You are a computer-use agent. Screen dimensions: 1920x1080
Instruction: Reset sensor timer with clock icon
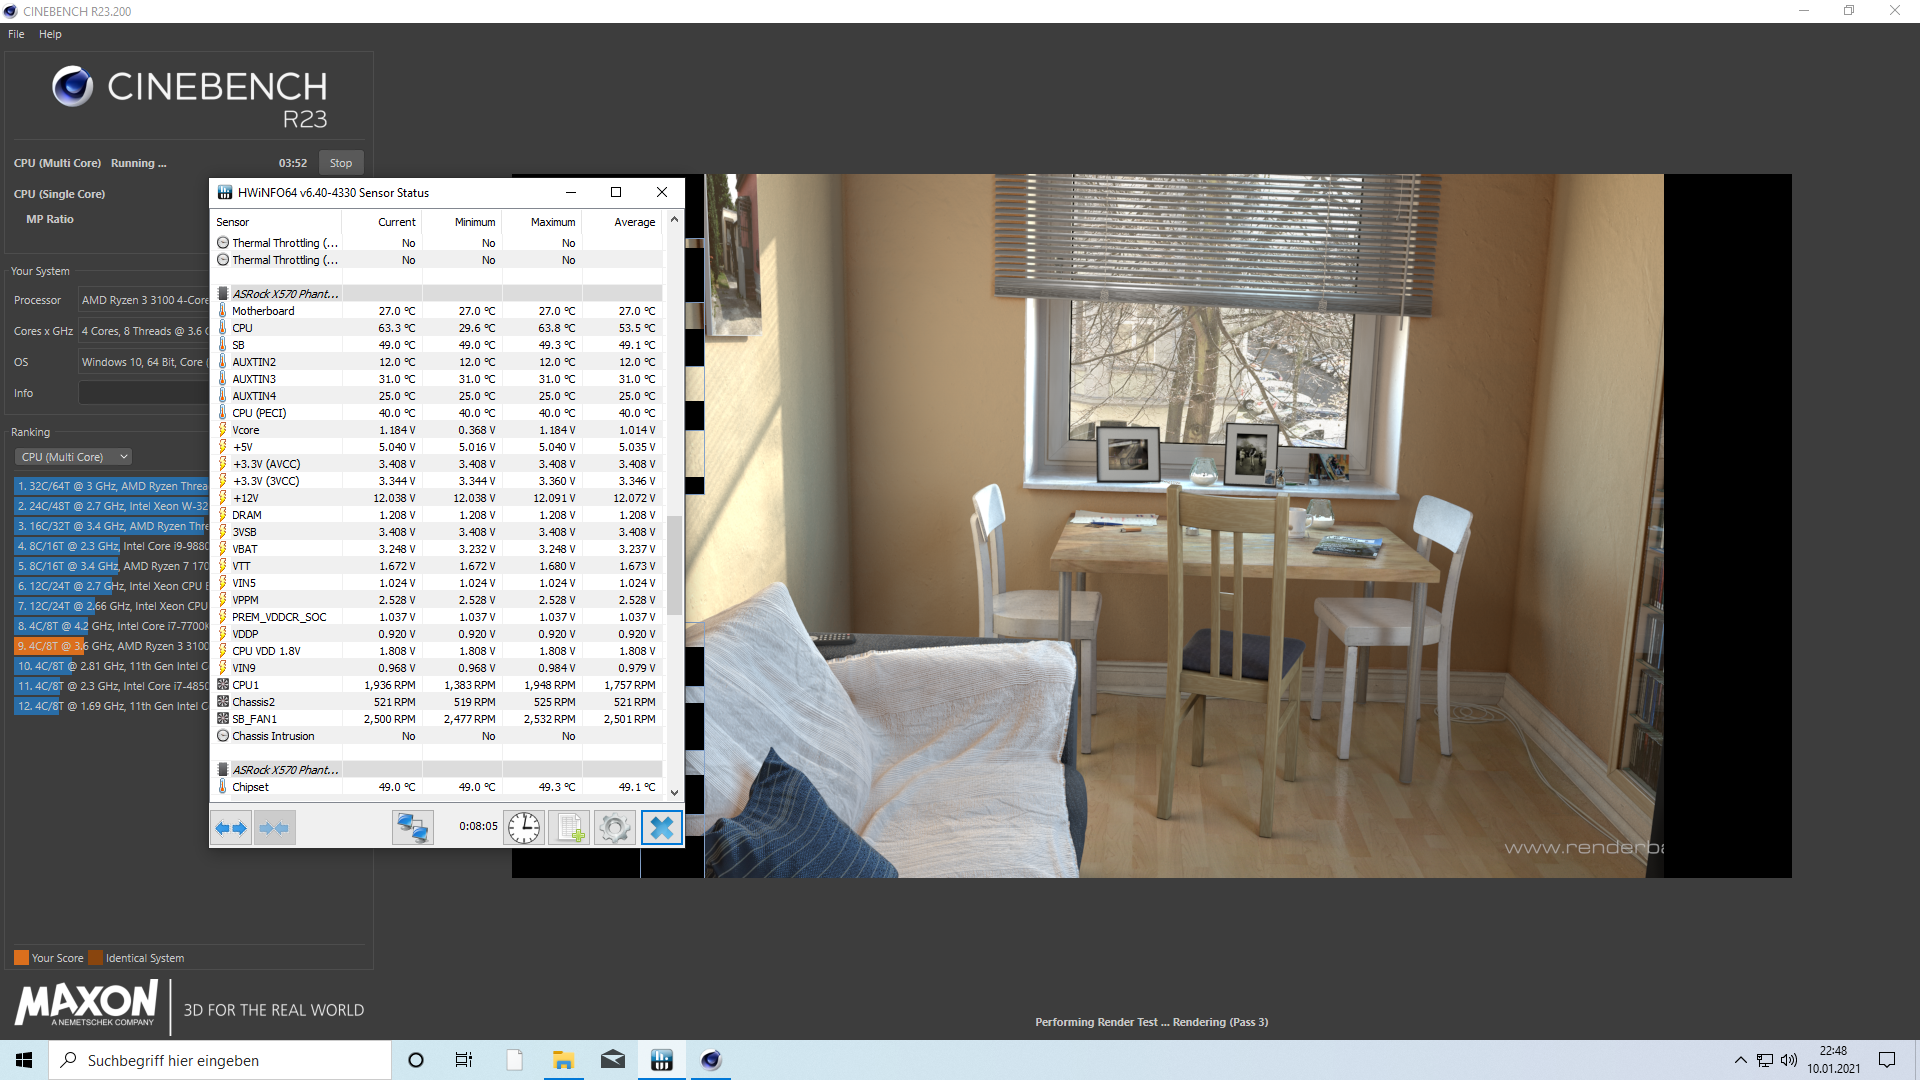[524, 828]
